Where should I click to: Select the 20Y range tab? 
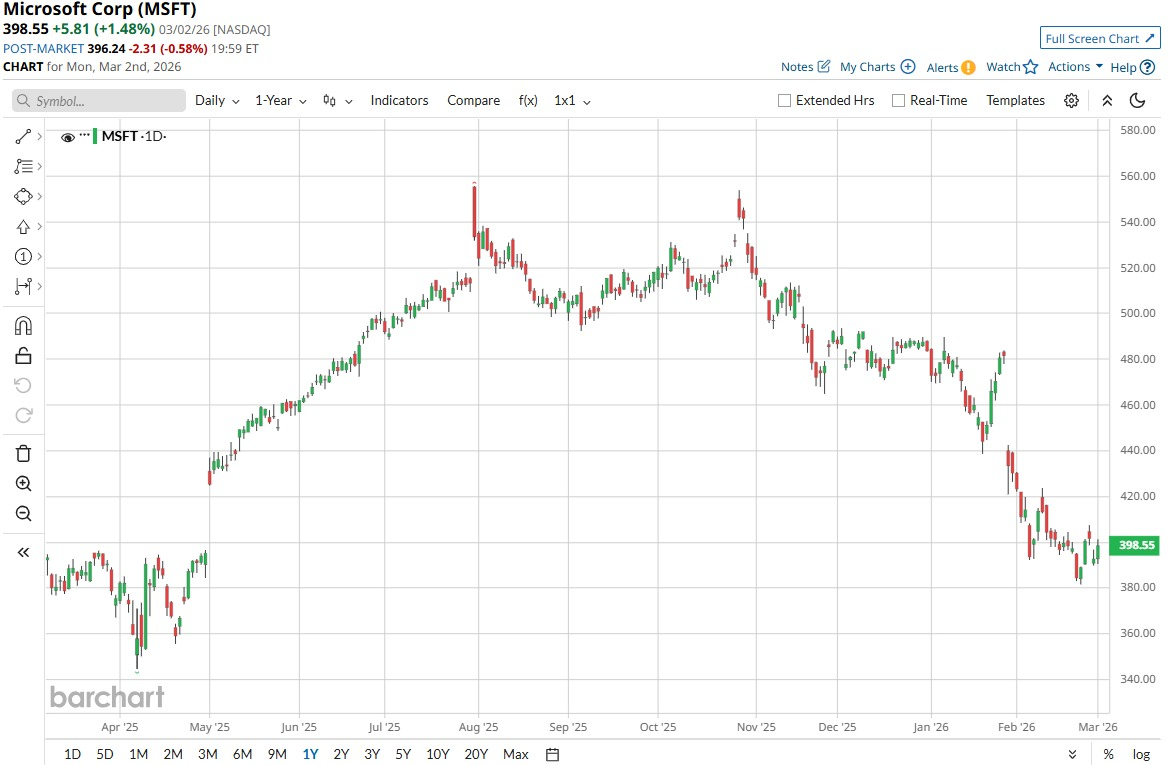click(476, 755)
